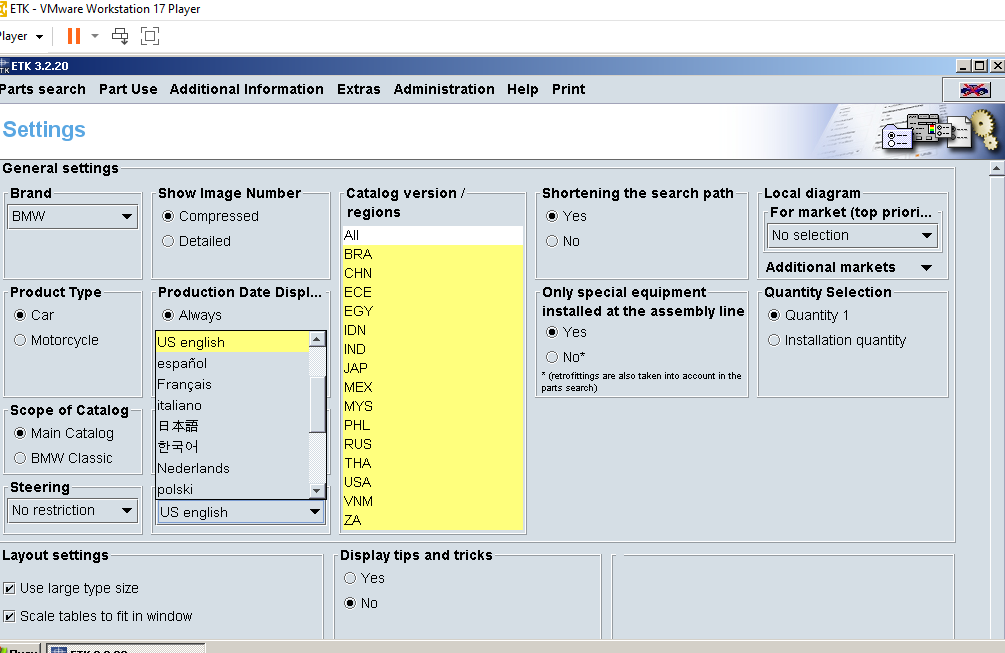This screenshot has width=1005, height=653.
Task: Expand the Additional markets arrow
Action: (x=926, y=268)
